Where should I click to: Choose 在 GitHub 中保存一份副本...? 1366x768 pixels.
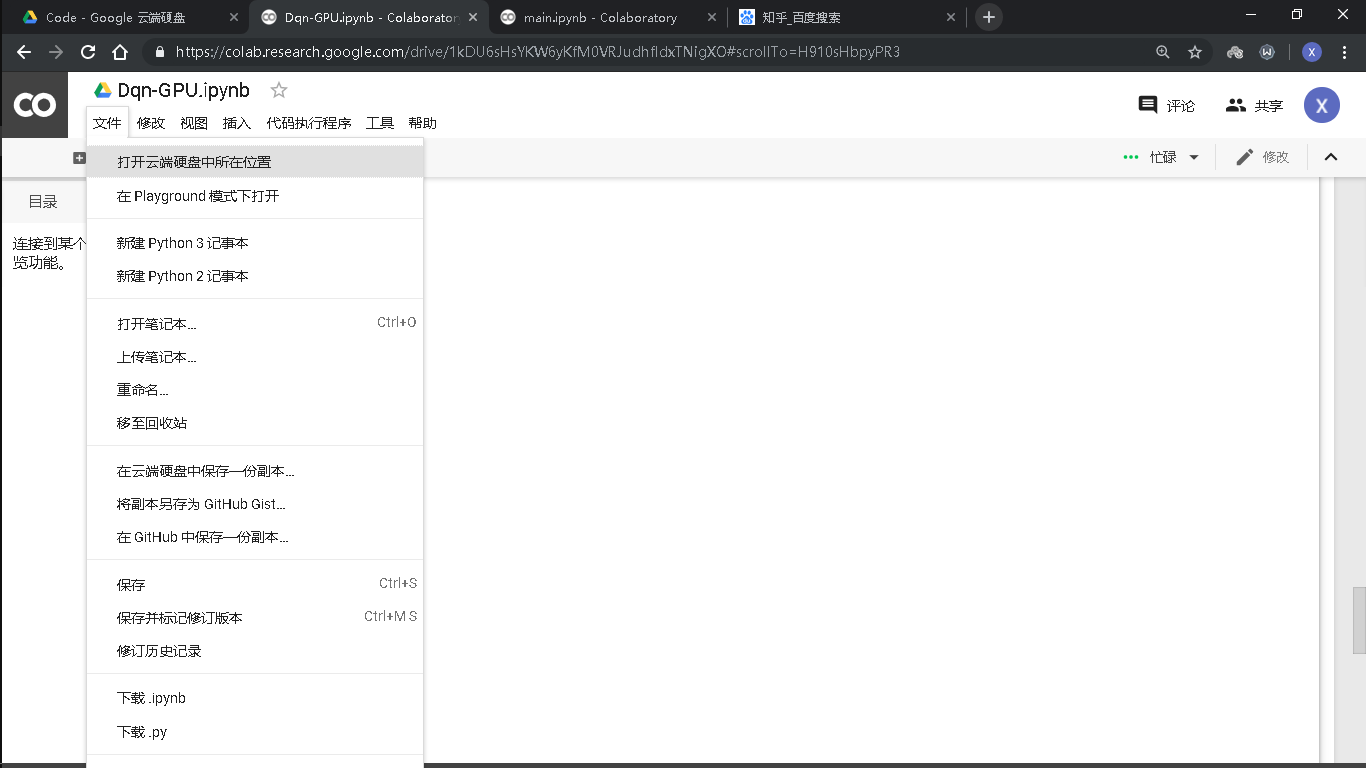[255, 537]
